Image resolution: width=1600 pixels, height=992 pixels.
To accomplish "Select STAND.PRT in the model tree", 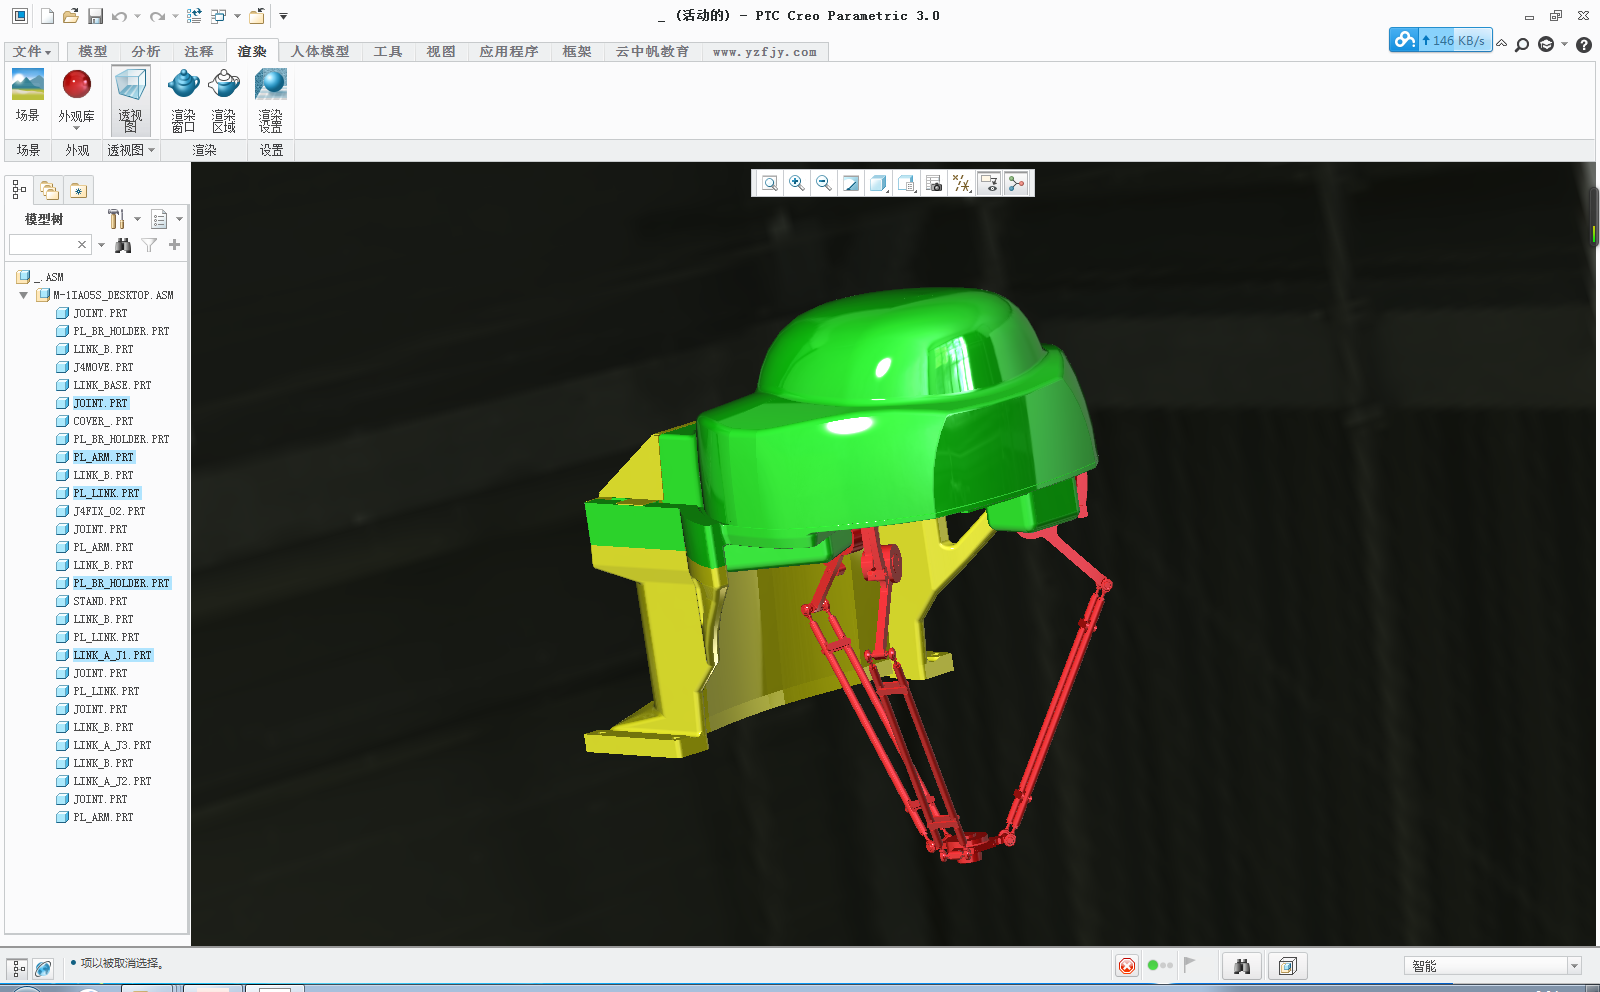I will [100, 602].
